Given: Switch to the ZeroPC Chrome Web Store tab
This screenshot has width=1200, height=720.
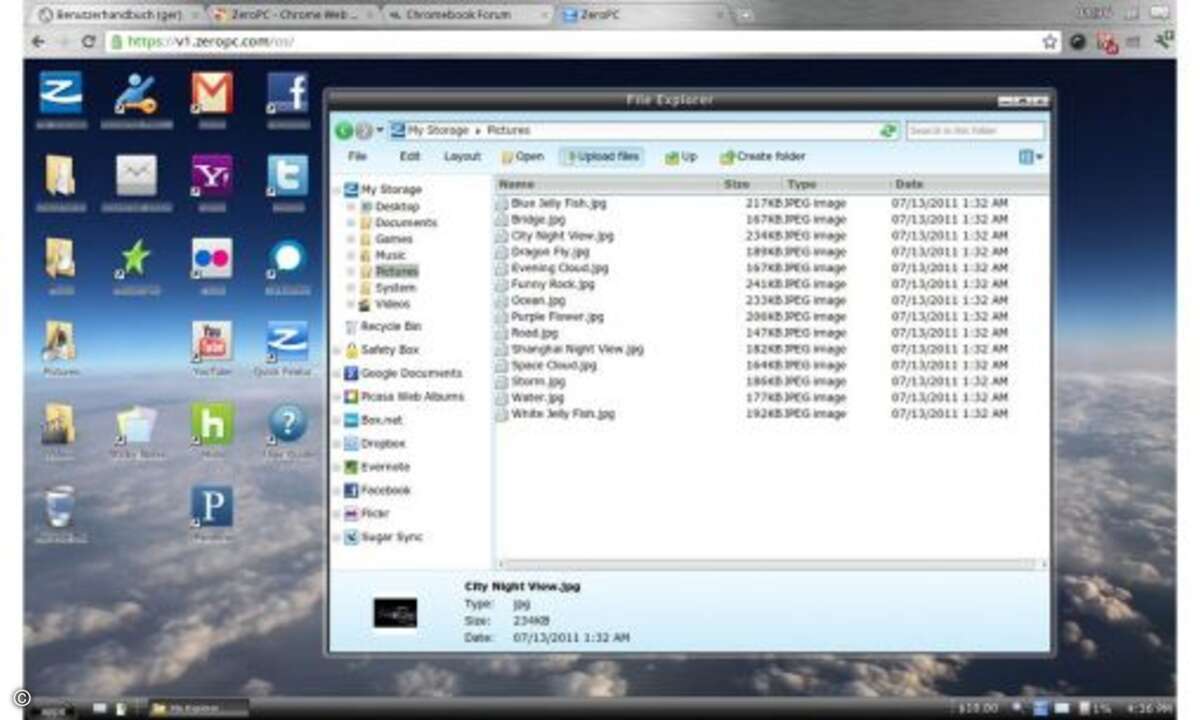Looking at the screenshot, I should pyautogui.click(x=292, y=15).
